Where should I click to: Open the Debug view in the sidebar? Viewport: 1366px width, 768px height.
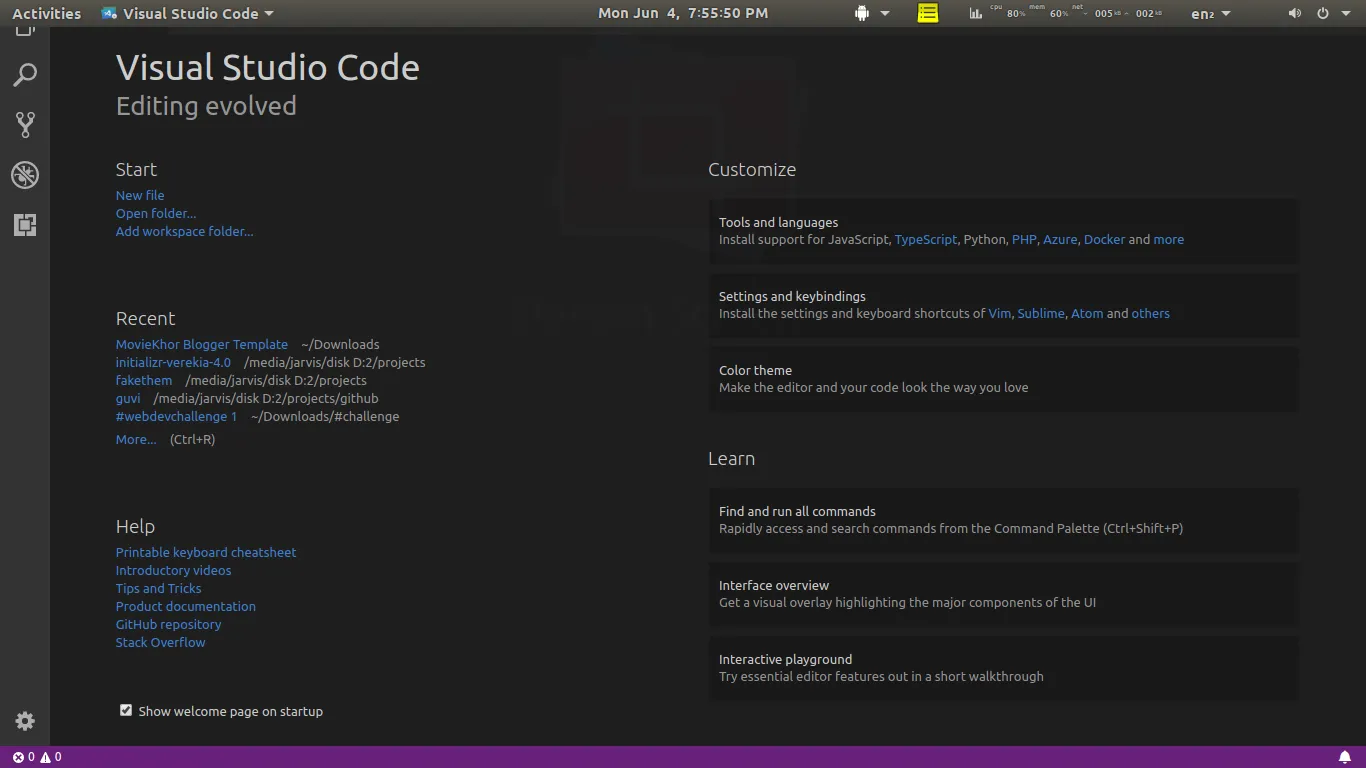pyautogui.click(x=24, y=174)
